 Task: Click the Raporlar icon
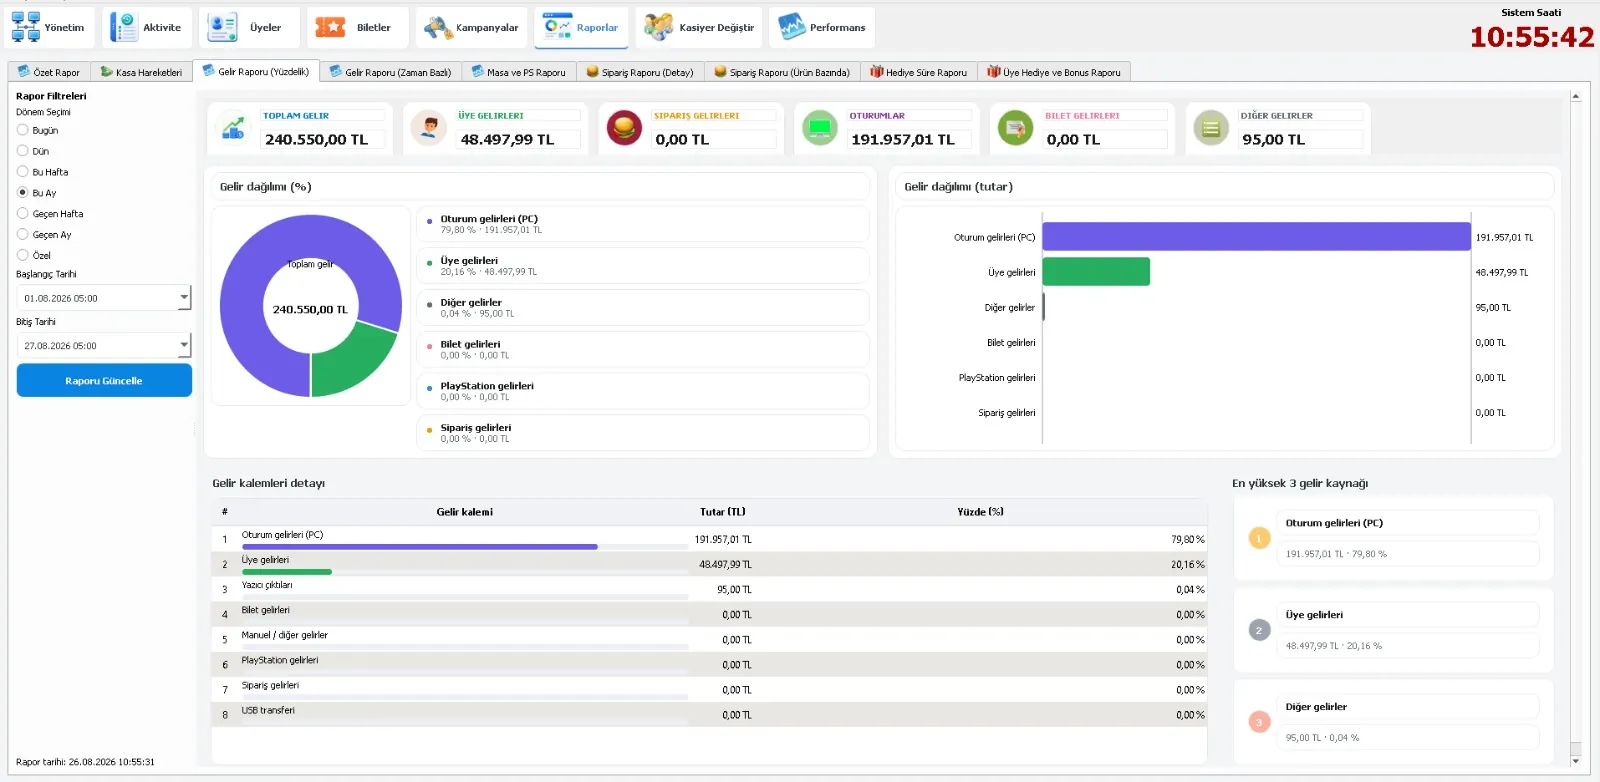pos(558,27)
